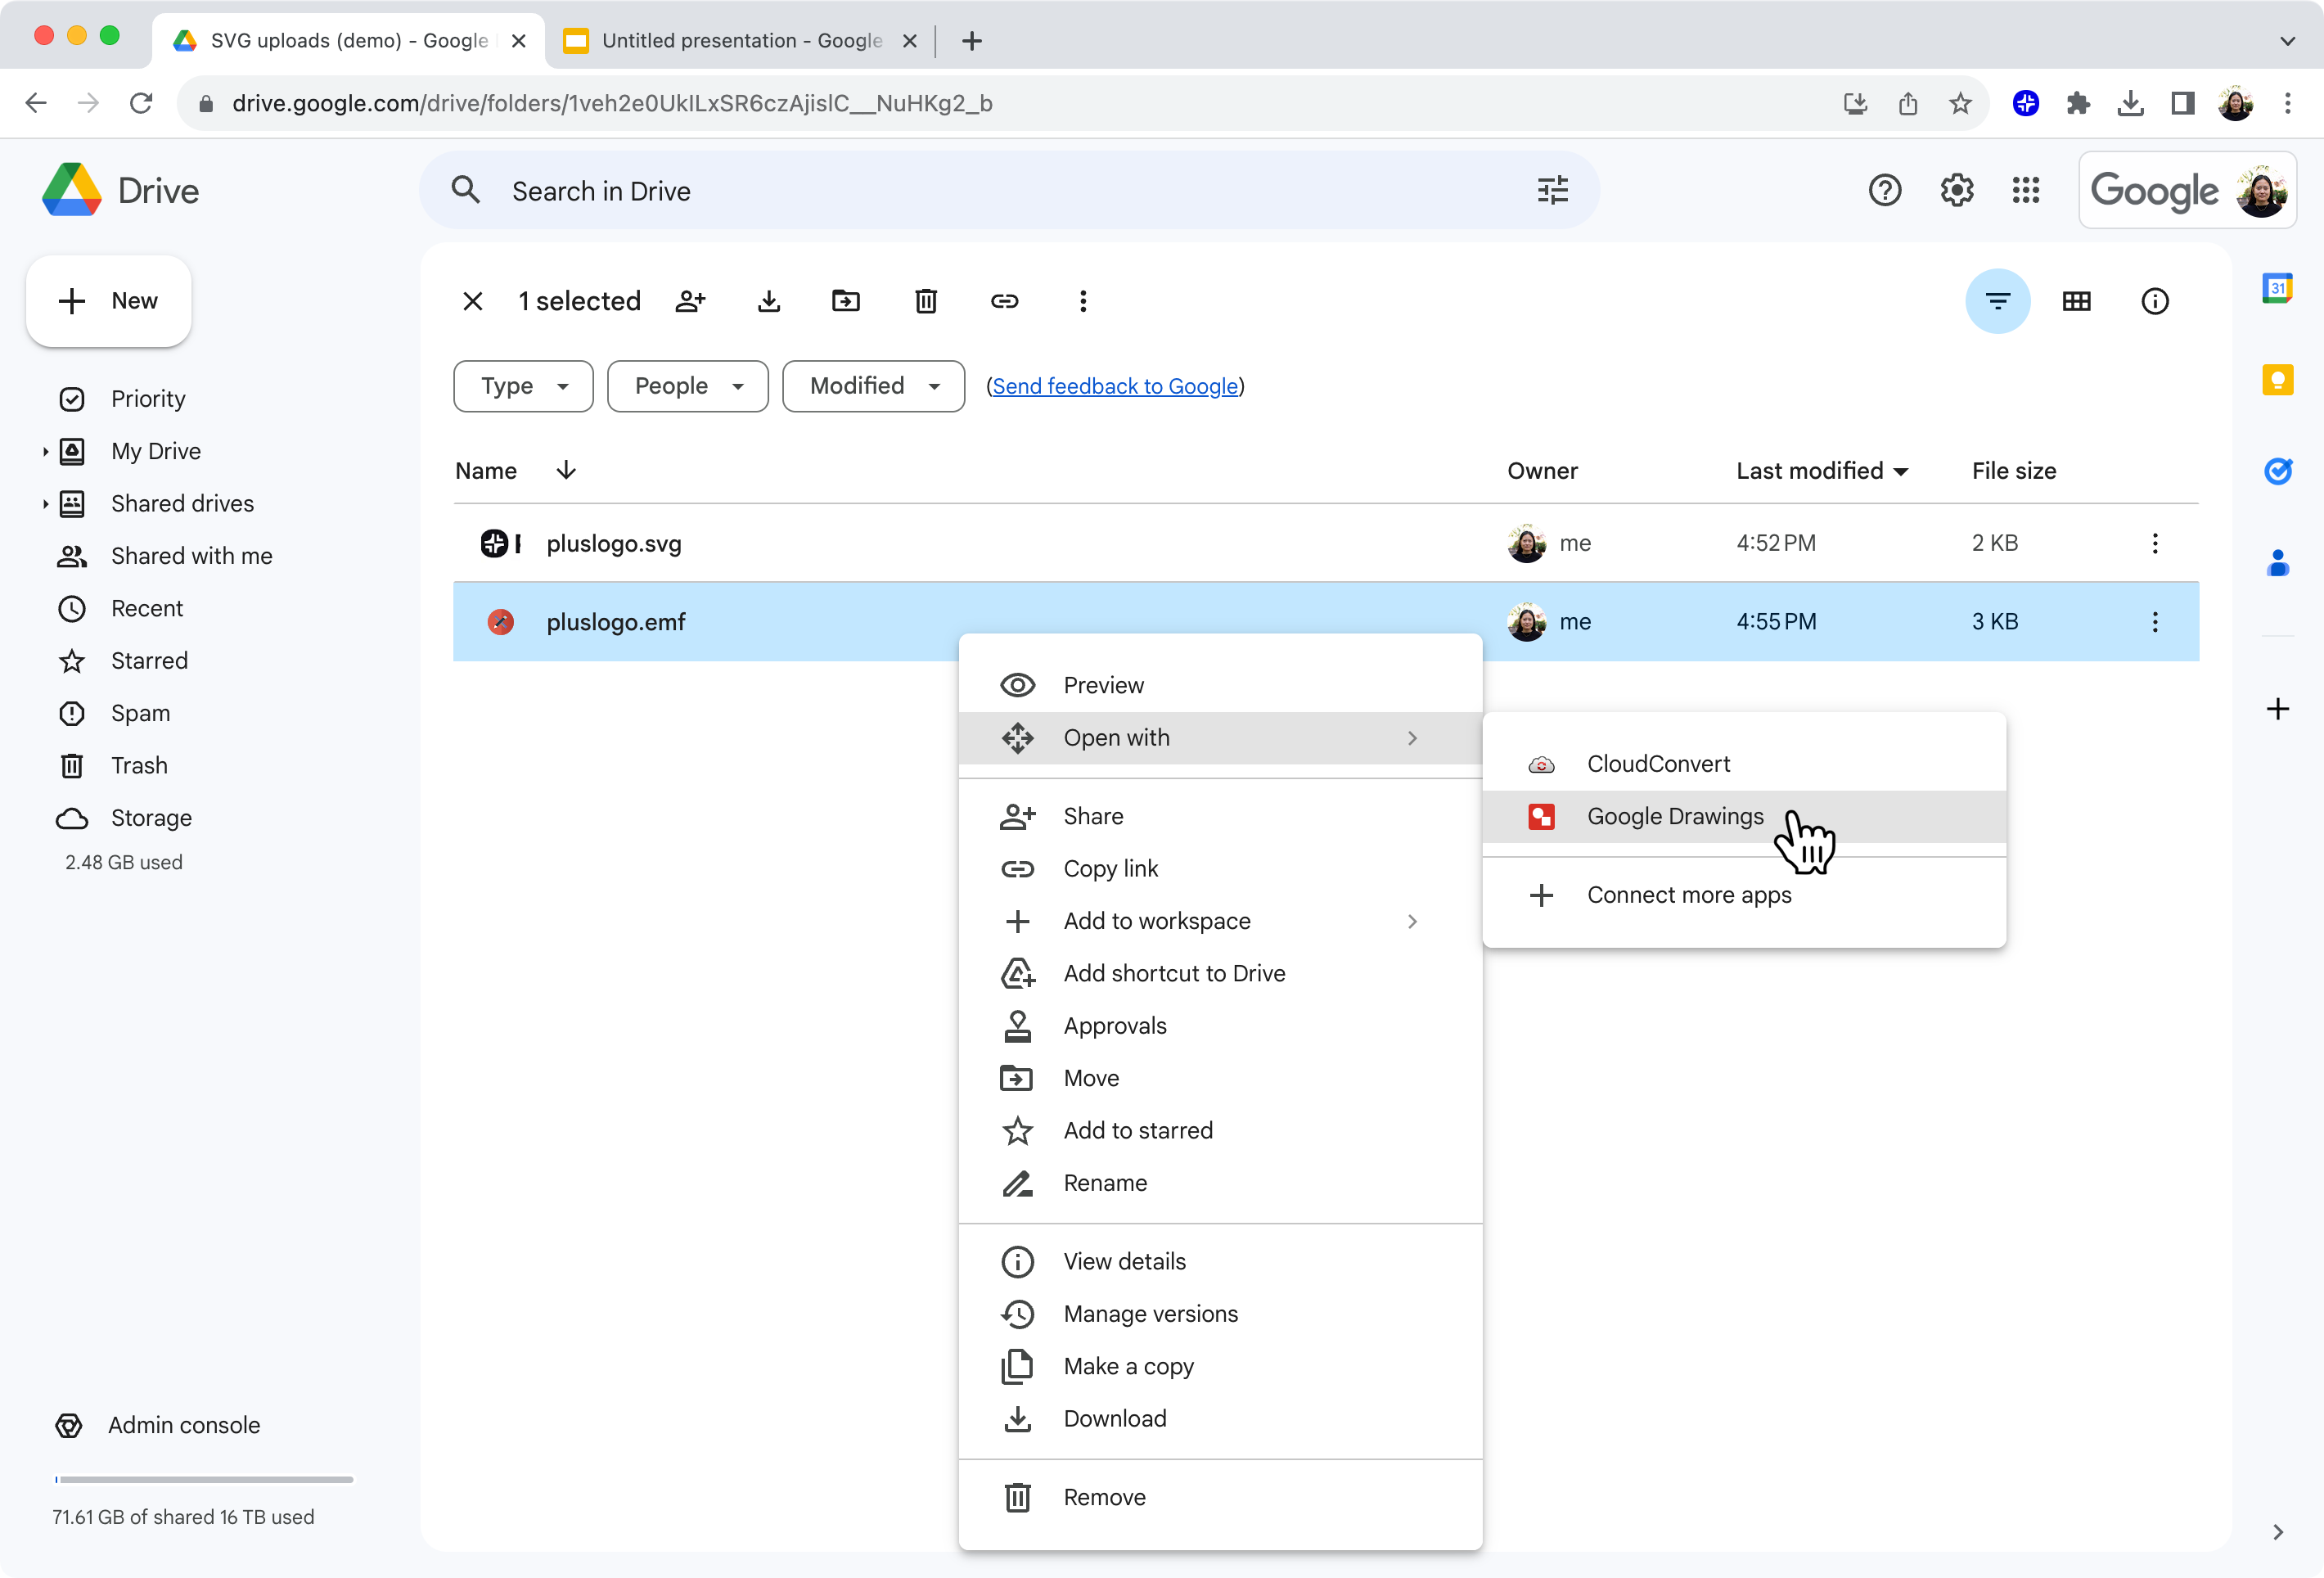Open Google Keep side panel
This screenshot has height=1578, width=2324.
(2277, 380)
